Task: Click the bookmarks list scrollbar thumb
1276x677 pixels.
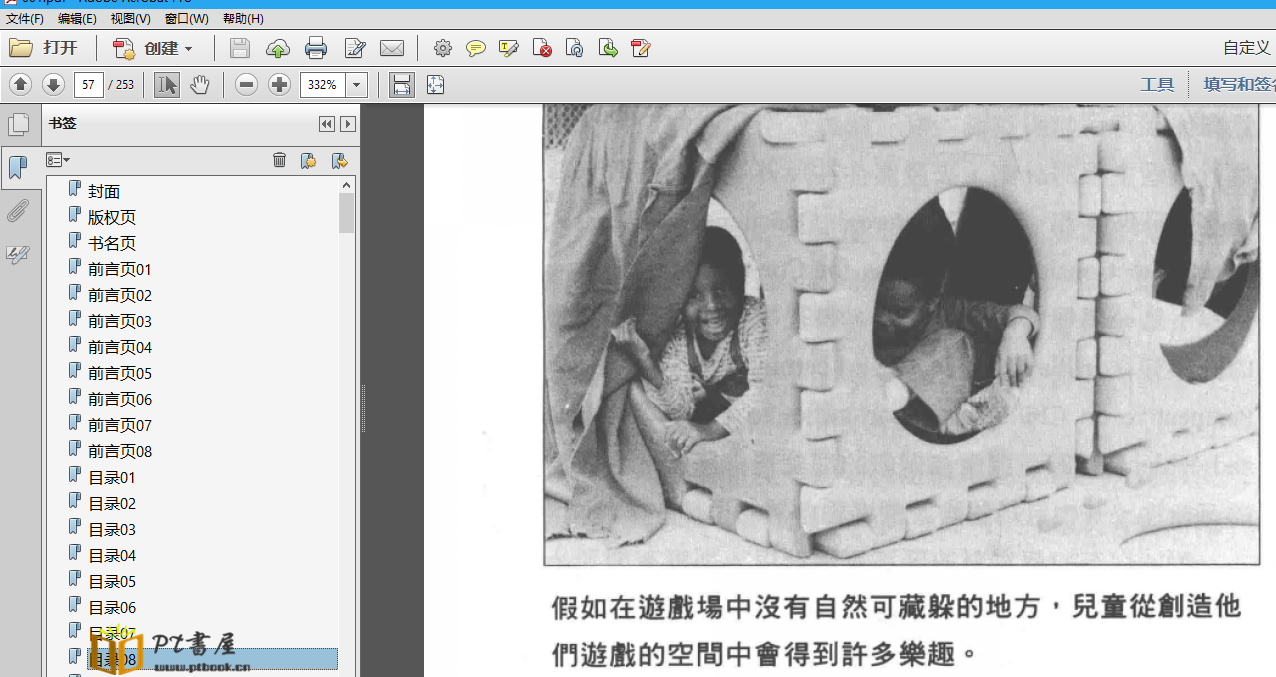Action: point(347,213)
